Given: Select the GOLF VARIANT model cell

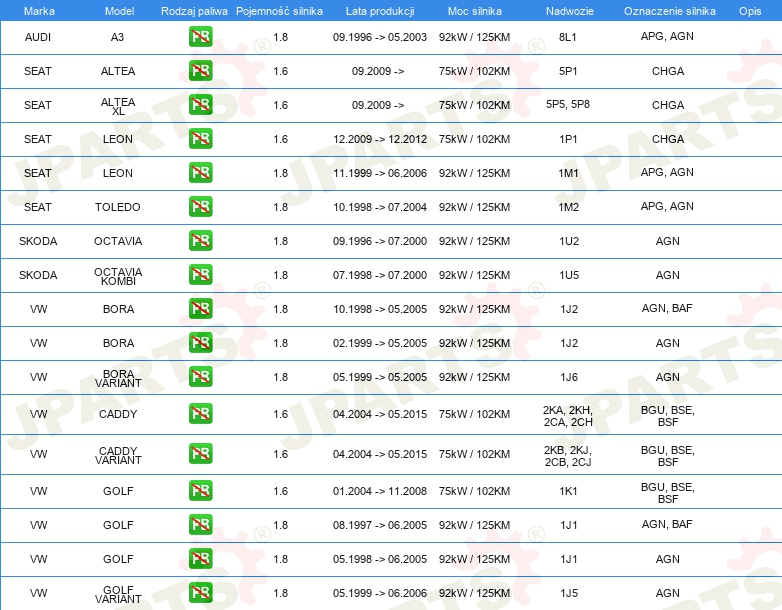Looking at the screenshot, I should (x=118, y=595).
